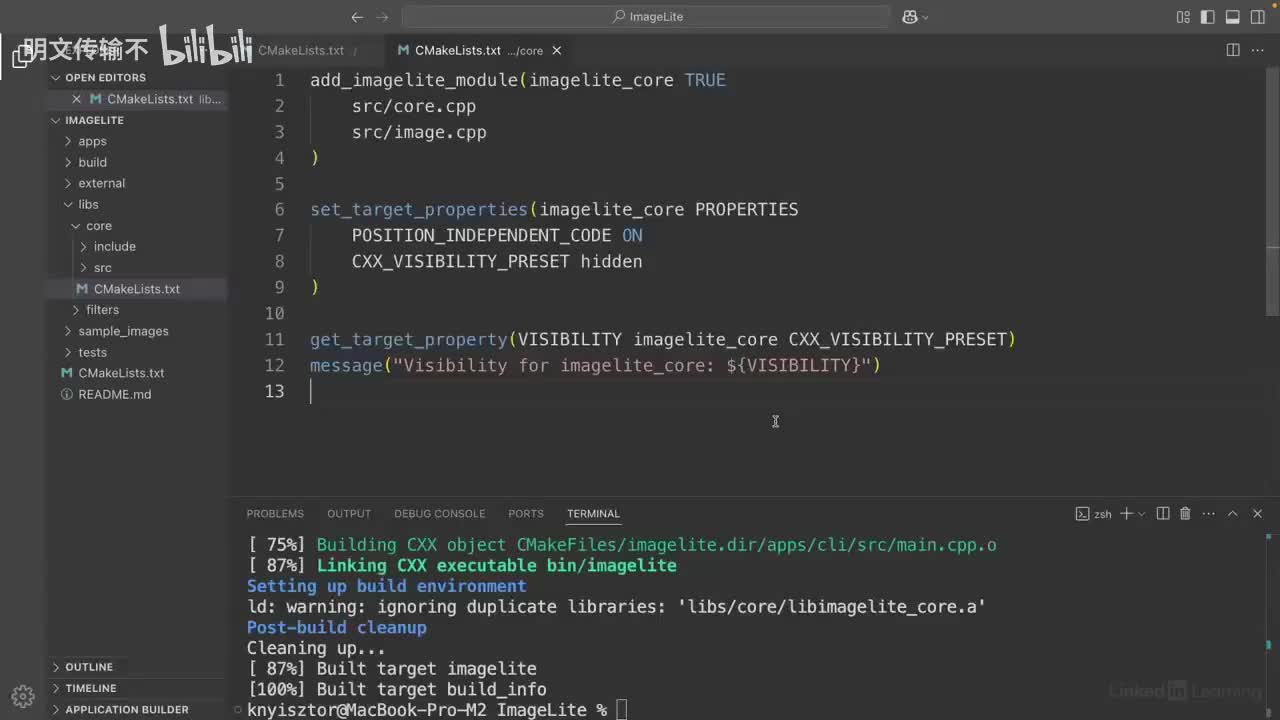Click the editor vertical scrollbar
1280x720 pixels.
tap(1273, 190)
